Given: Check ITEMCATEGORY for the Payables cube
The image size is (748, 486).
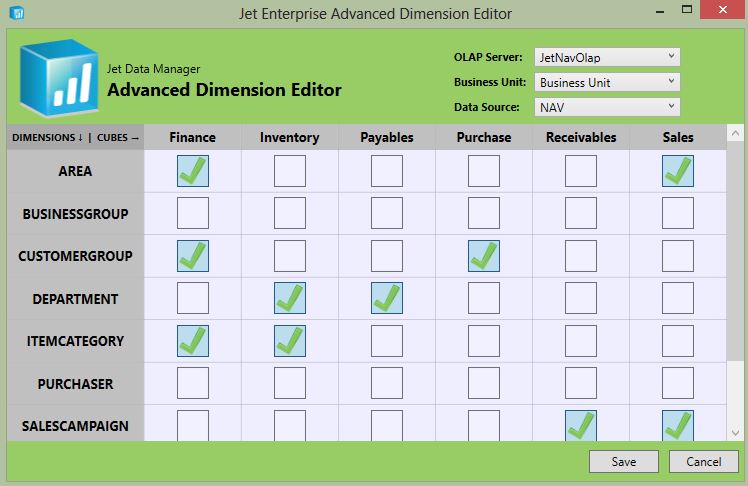Looking at the screenshot, I should point(387,341).
